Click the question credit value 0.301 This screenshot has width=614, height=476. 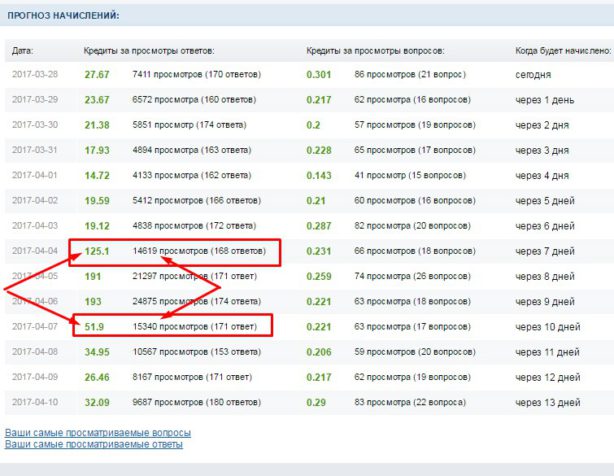319,74
